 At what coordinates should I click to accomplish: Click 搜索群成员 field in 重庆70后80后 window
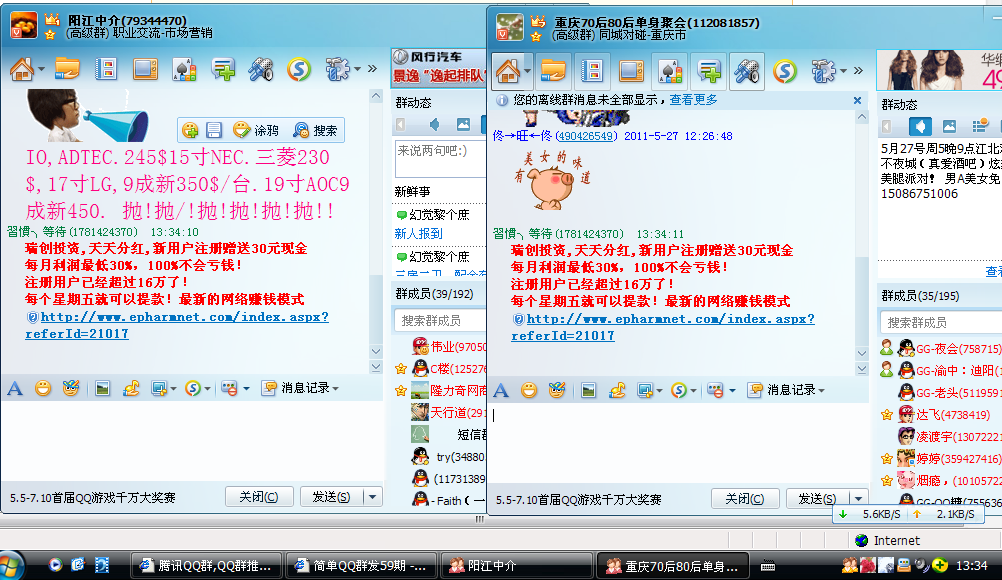[941, 323]
